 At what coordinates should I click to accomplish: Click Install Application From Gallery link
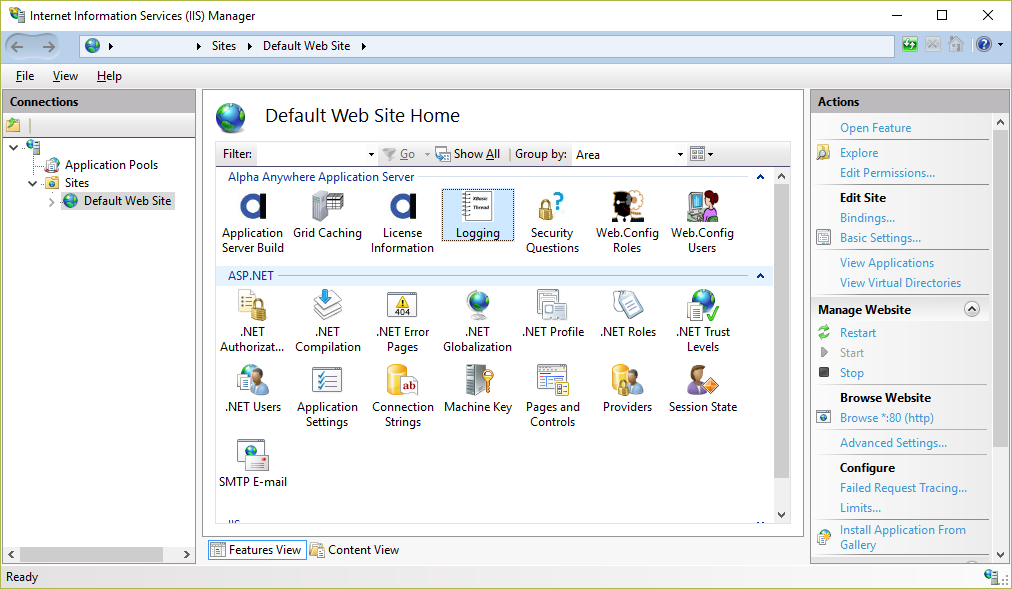point(902,537)
